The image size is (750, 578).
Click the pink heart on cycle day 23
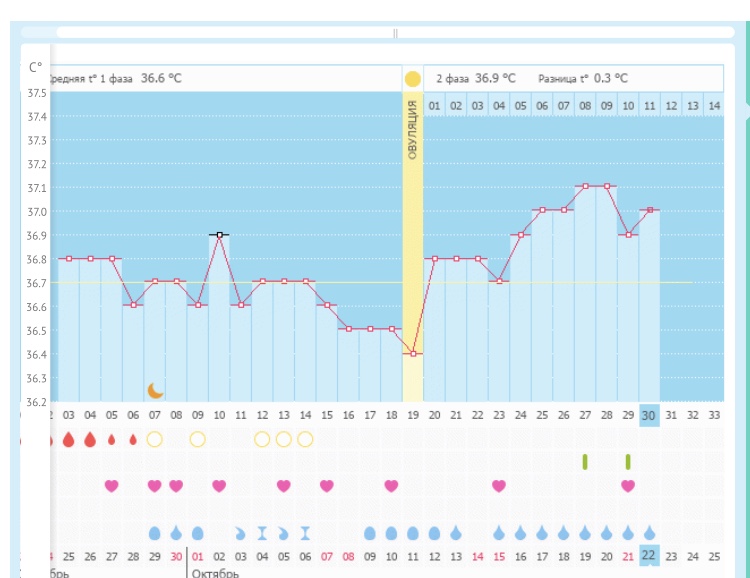coord(499,486)
